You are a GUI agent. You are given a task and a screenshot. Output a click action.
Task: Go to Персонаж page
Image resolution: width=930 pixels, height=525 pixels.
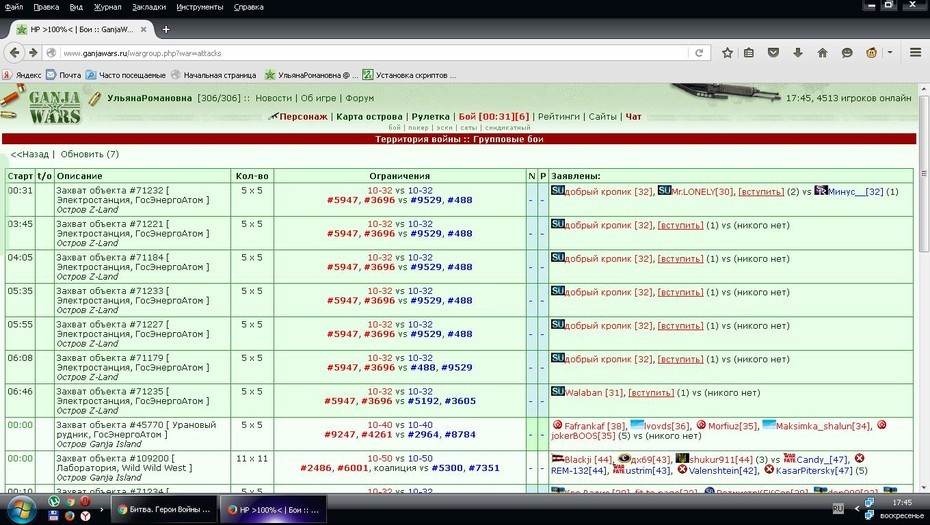(x=303, y=116)
